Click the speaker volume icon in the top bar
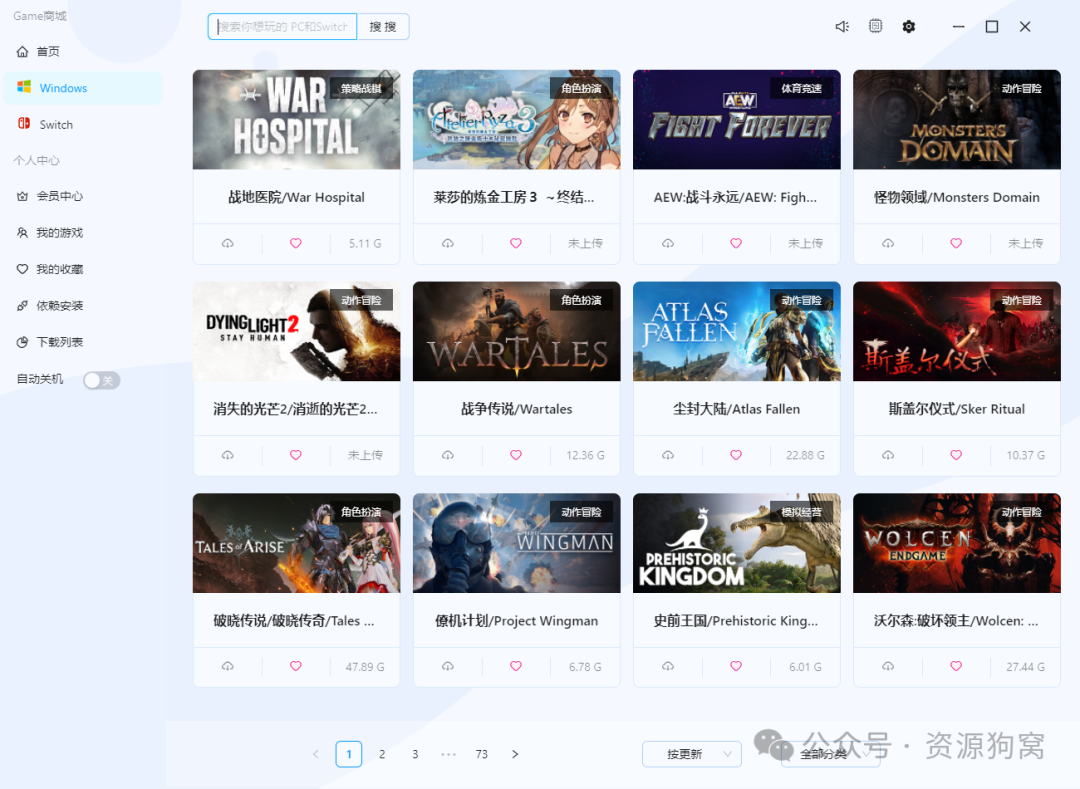The width and height of the screenshot is (1080, 789). click(842, 27)
